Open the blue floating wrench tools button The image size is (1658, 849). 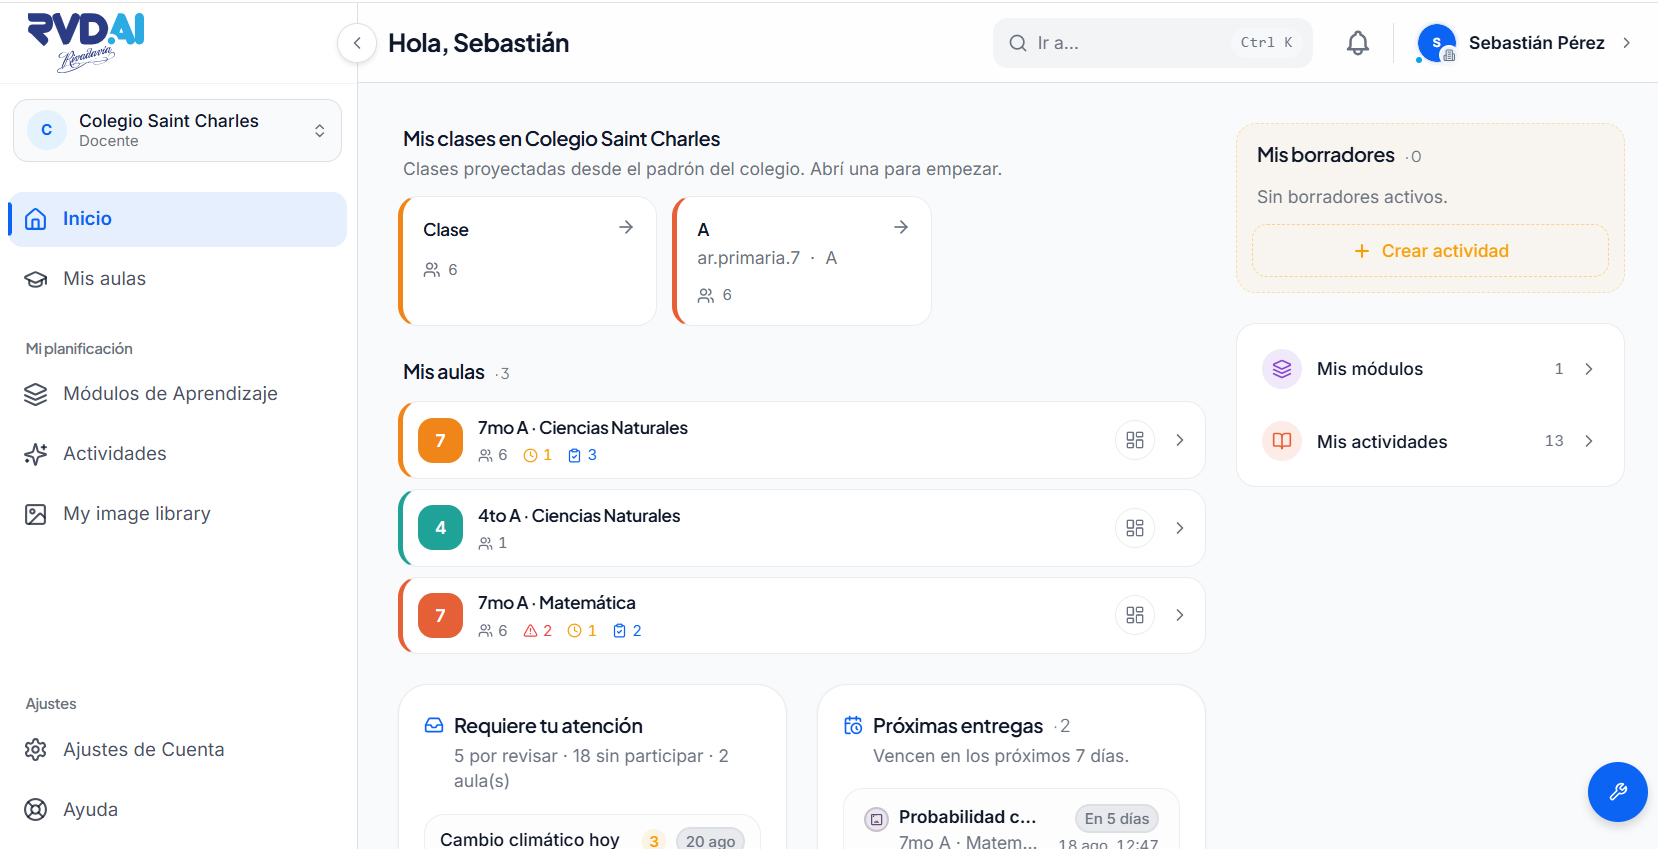(1617, 792)
